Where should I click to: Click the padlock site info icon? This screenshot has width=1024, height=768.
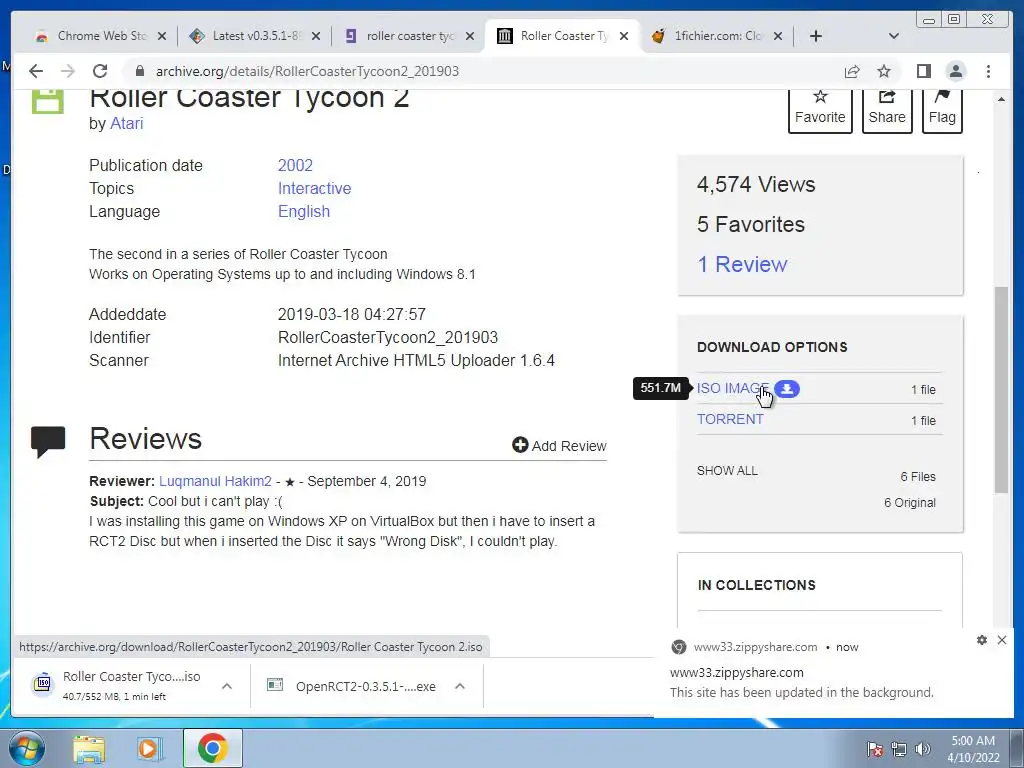point(139,71)
